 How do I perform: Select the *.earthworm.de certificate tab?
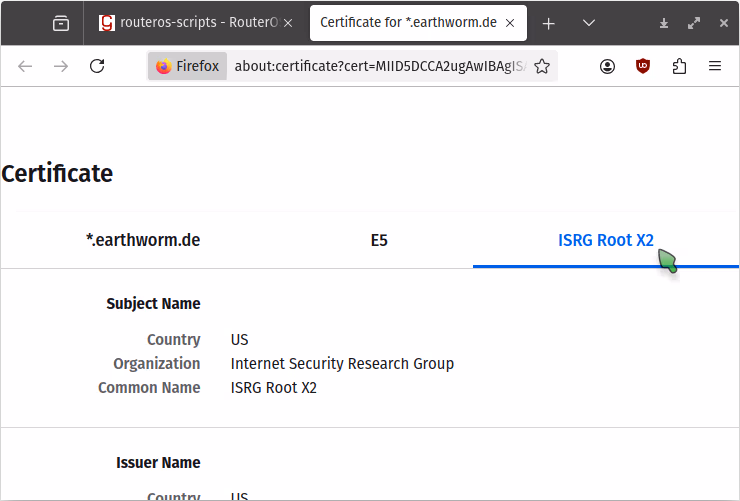pyautogui.click(x=143, y=240)
